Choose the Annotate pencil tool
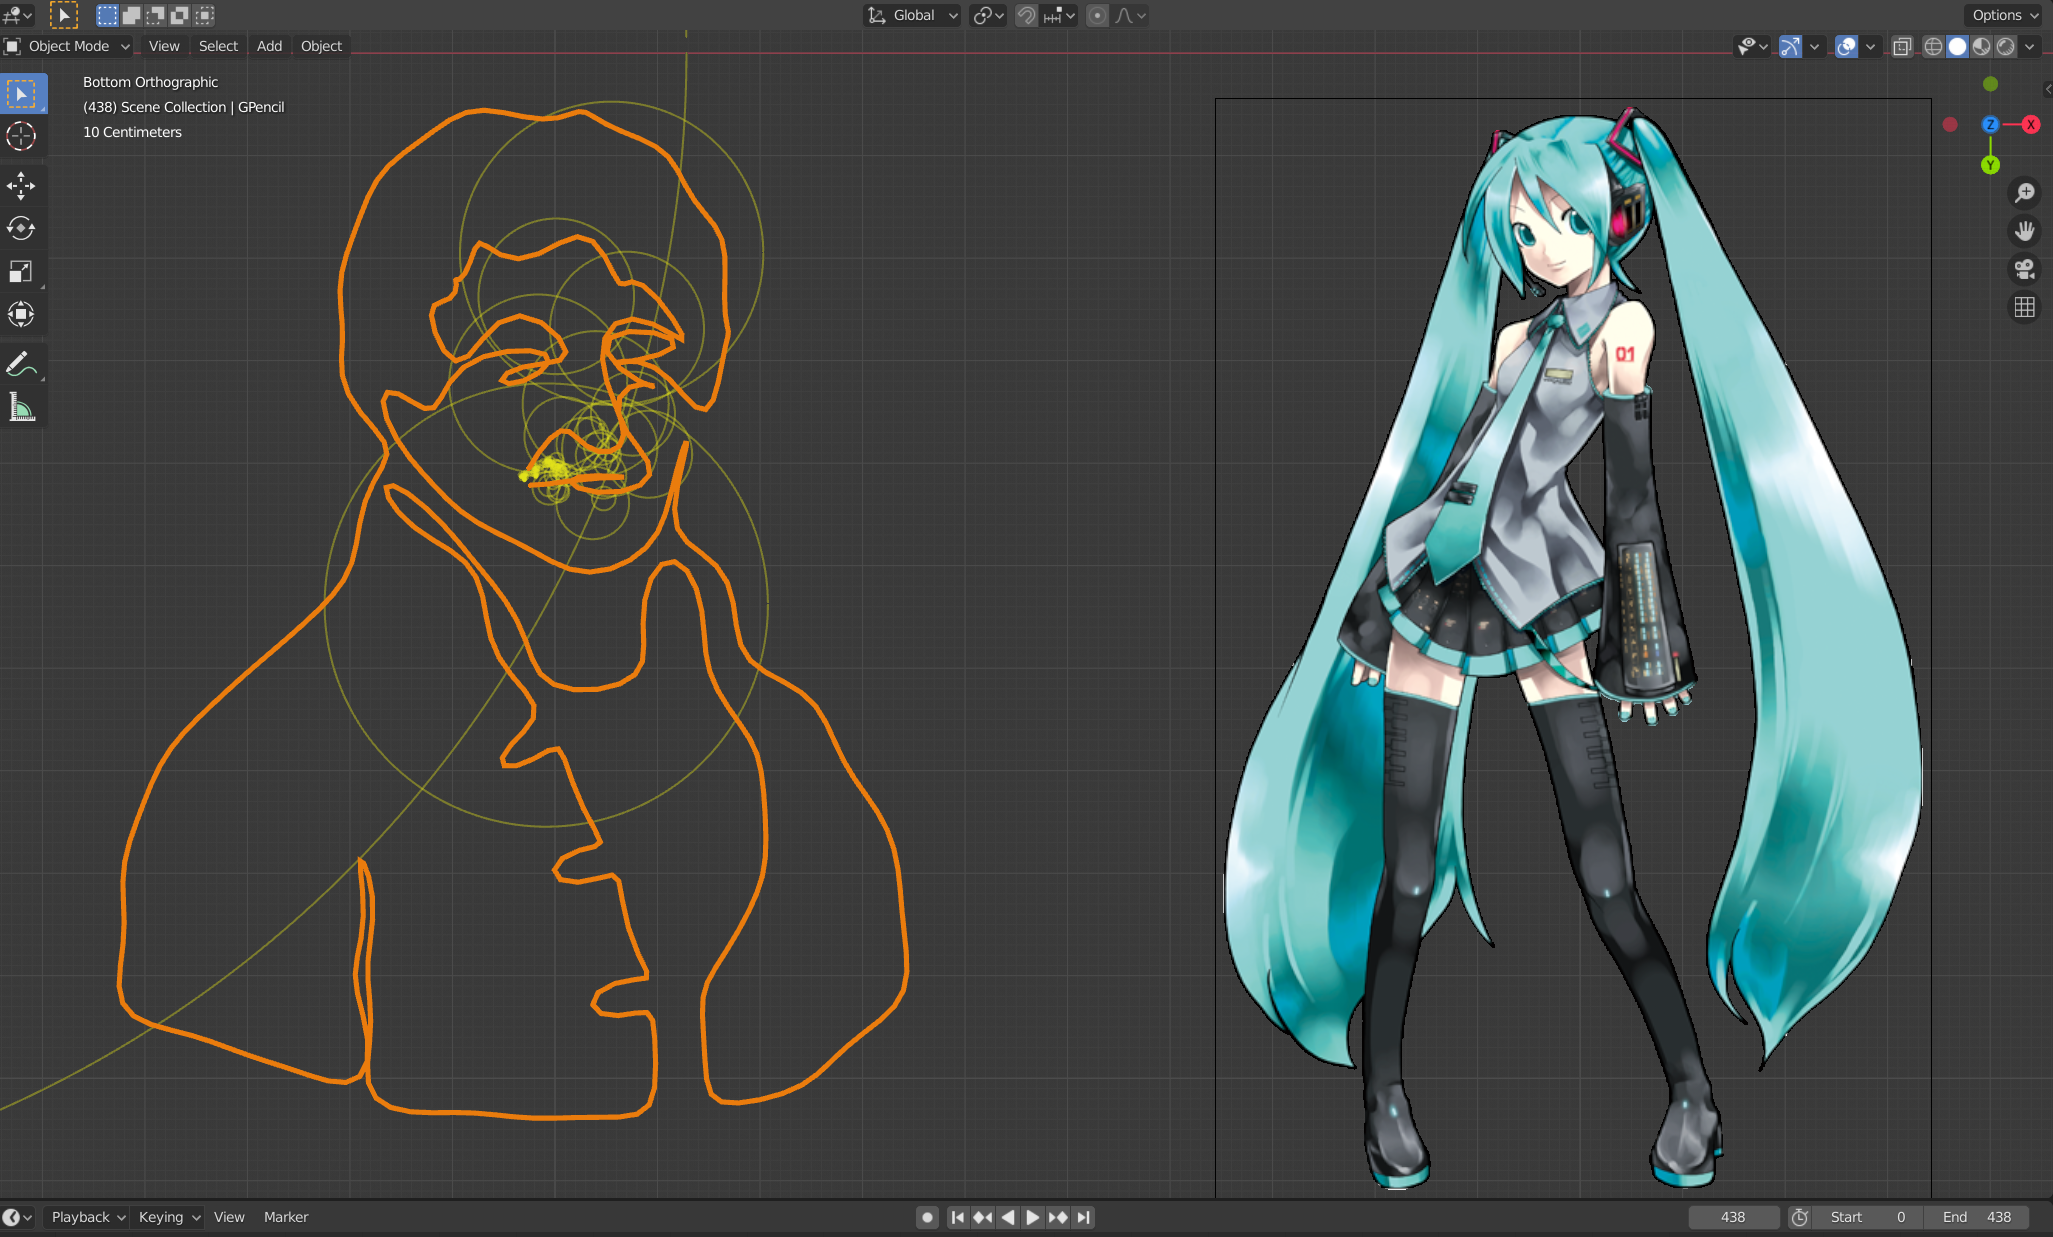Viewport: 2053px width, 1237px height. click(x=21, y=365)
